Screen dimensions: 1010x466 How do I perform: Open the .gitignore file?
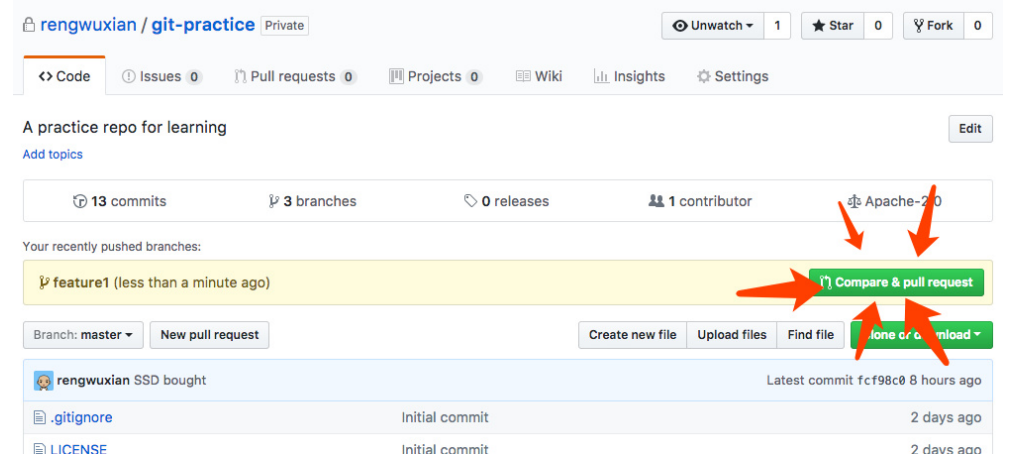coord(81,418)
